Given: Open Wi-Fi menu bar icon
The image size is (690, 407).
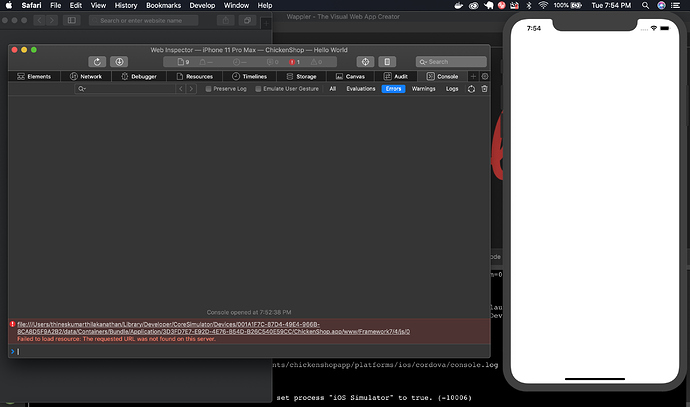Looking at the screenshot, I should click(x=543, y=5).
